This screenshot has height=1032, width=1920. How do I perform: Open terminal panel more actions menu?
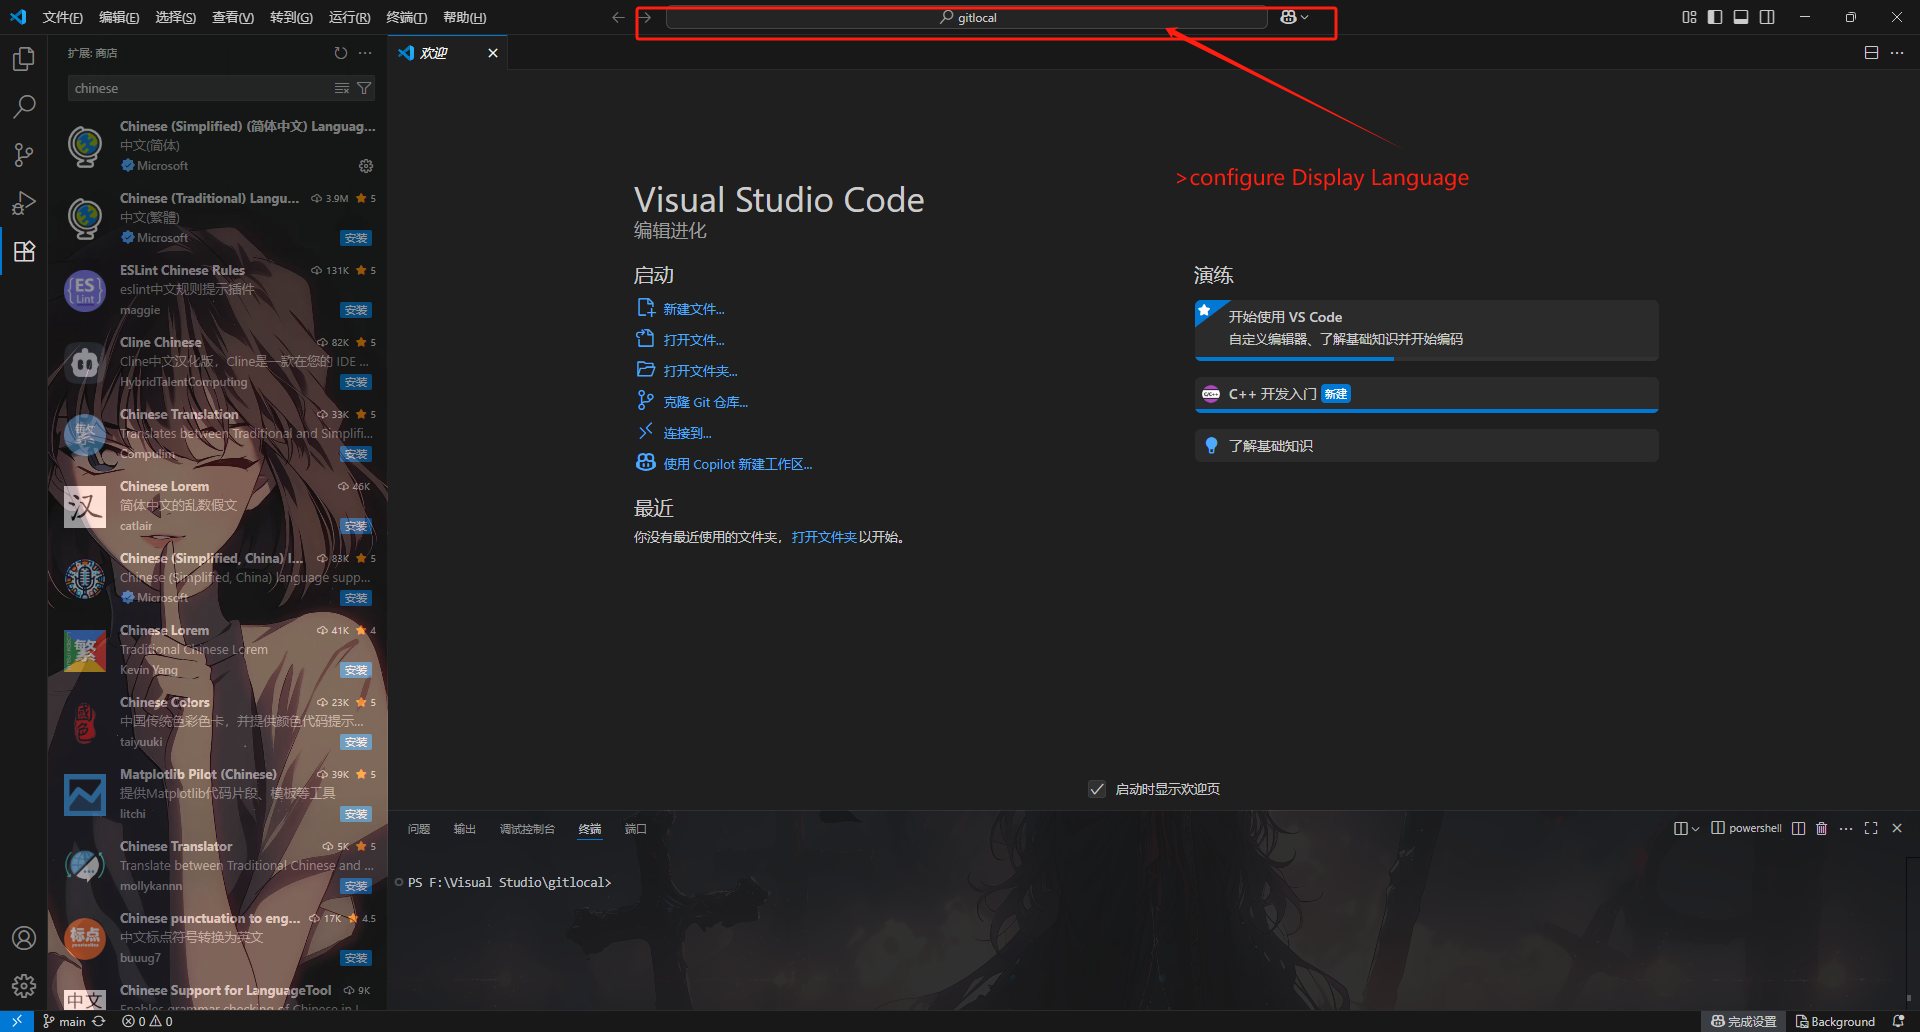1846,828
